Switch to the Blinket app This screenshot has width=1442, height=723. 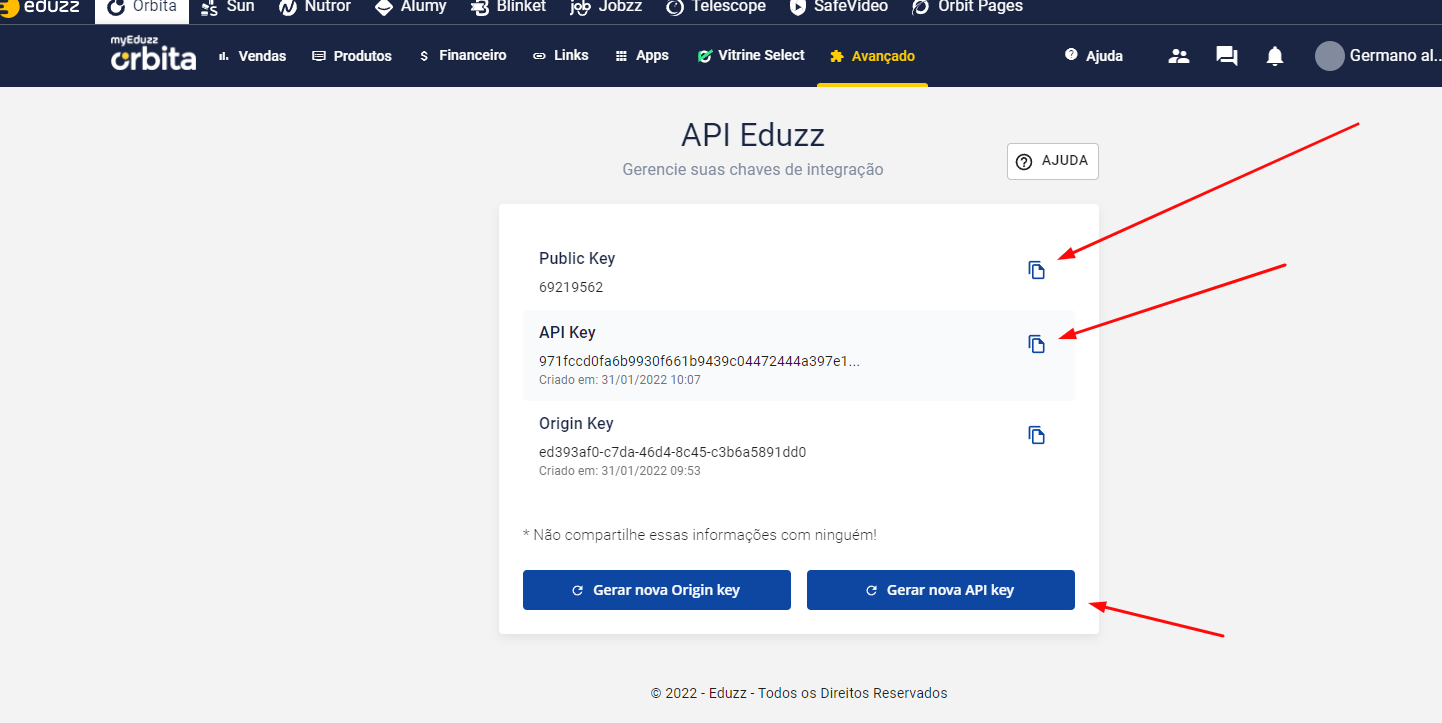(508, 7)
